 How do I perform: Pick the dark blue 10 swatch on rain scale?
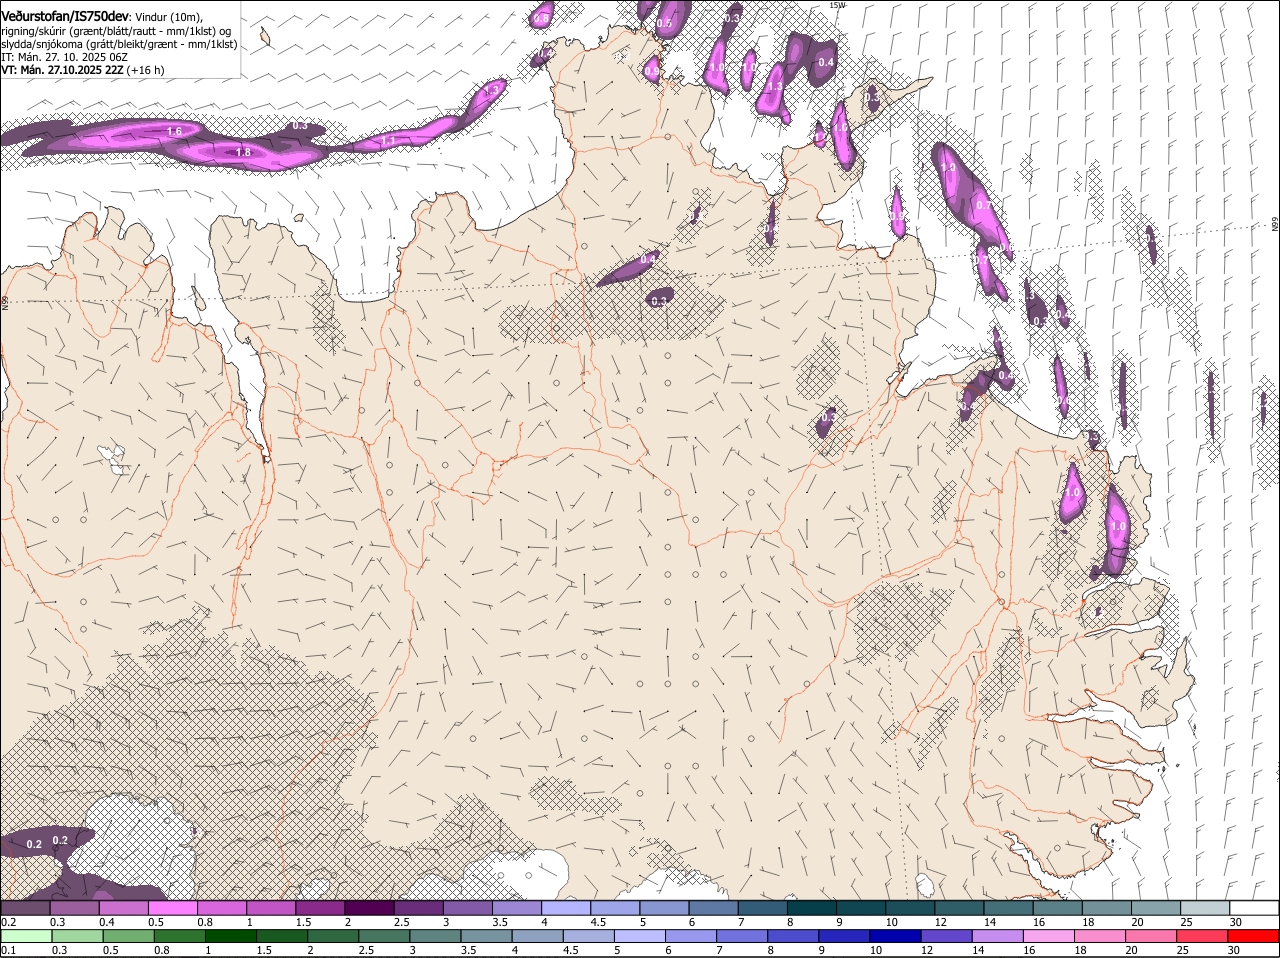click(895, 936)
